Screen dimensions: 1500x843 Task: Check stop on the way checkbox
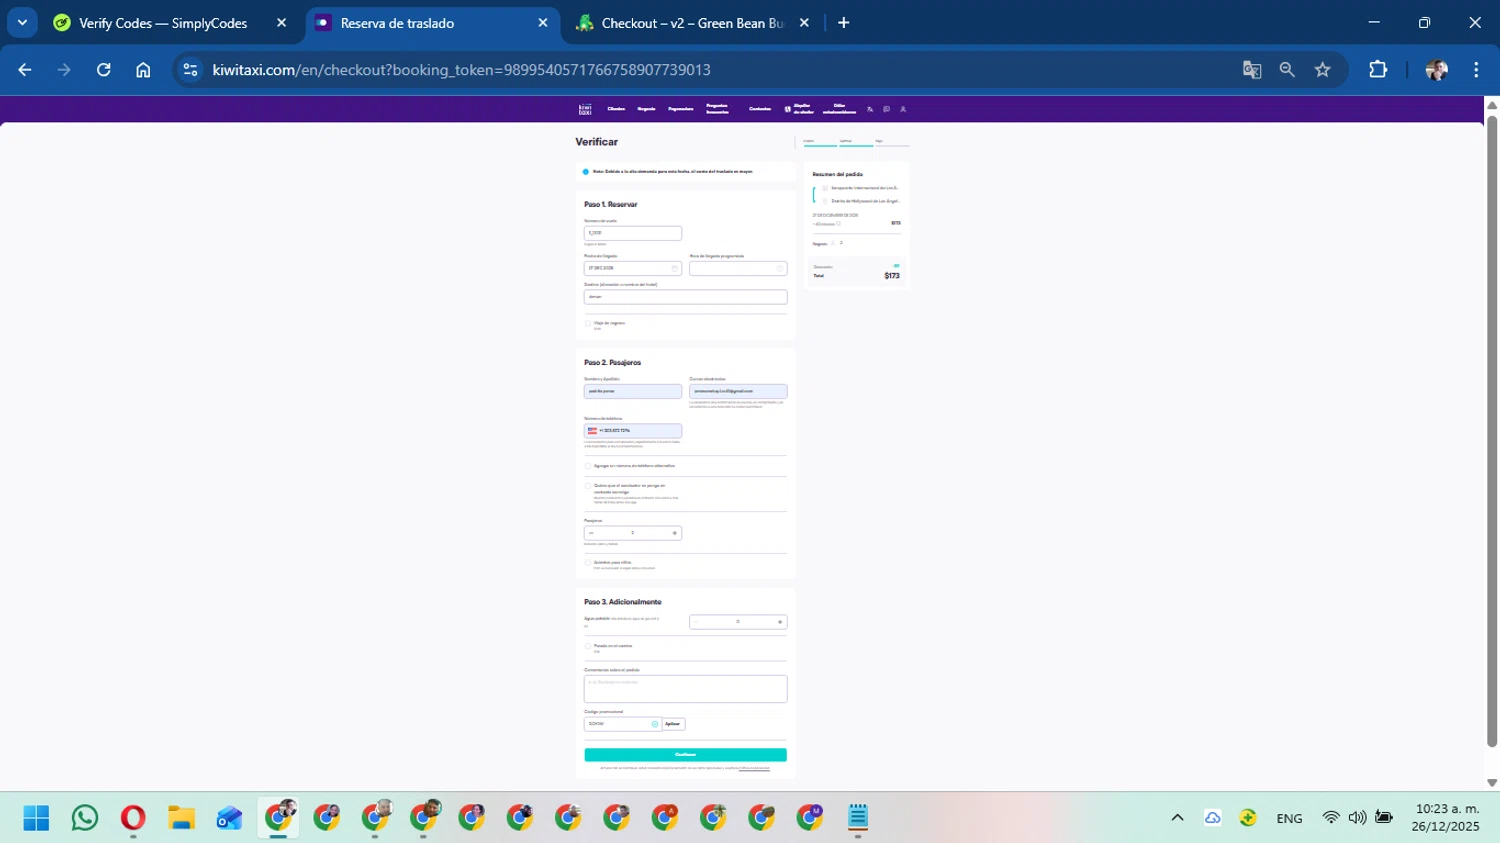pyautogui.click(x=588, y=646)
